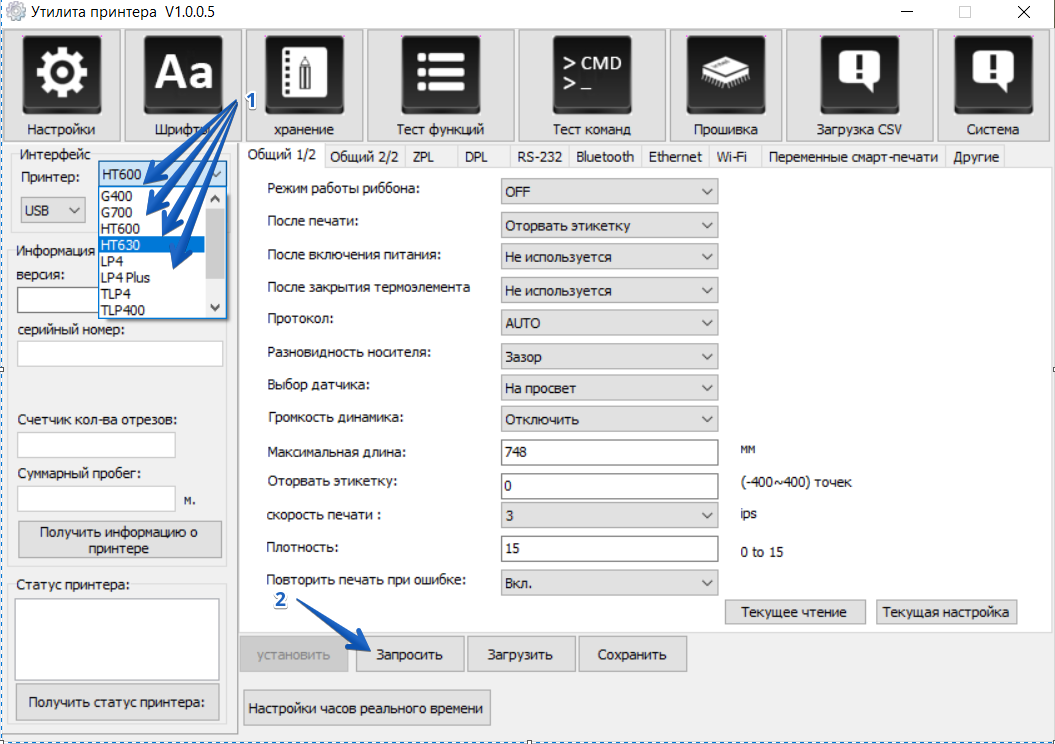The width and height of the screenshot is (1055, 744).
Task: Click the Максимальная длина input field
Action: coord(609,452)
